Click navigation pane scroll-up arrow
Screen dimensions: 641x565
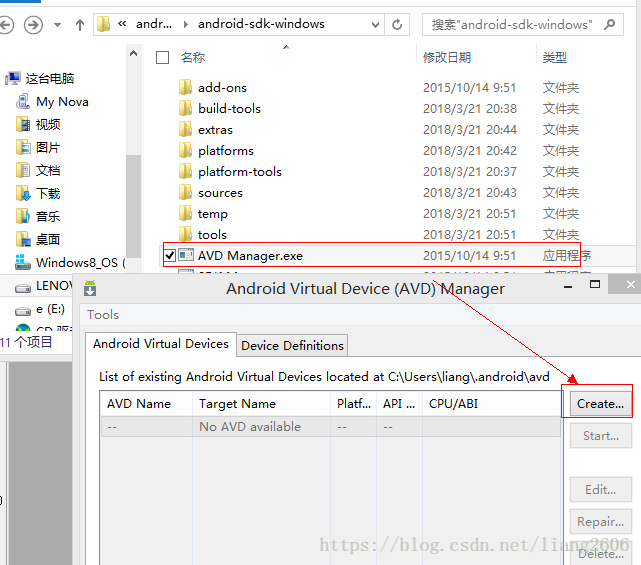[x=133, y=54]
